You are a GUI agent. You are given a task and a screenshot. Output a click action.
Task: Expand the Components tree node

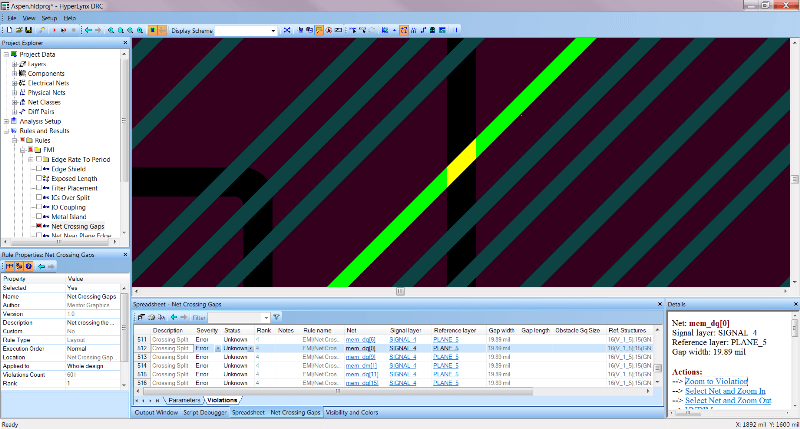click(x=13, y=74)
